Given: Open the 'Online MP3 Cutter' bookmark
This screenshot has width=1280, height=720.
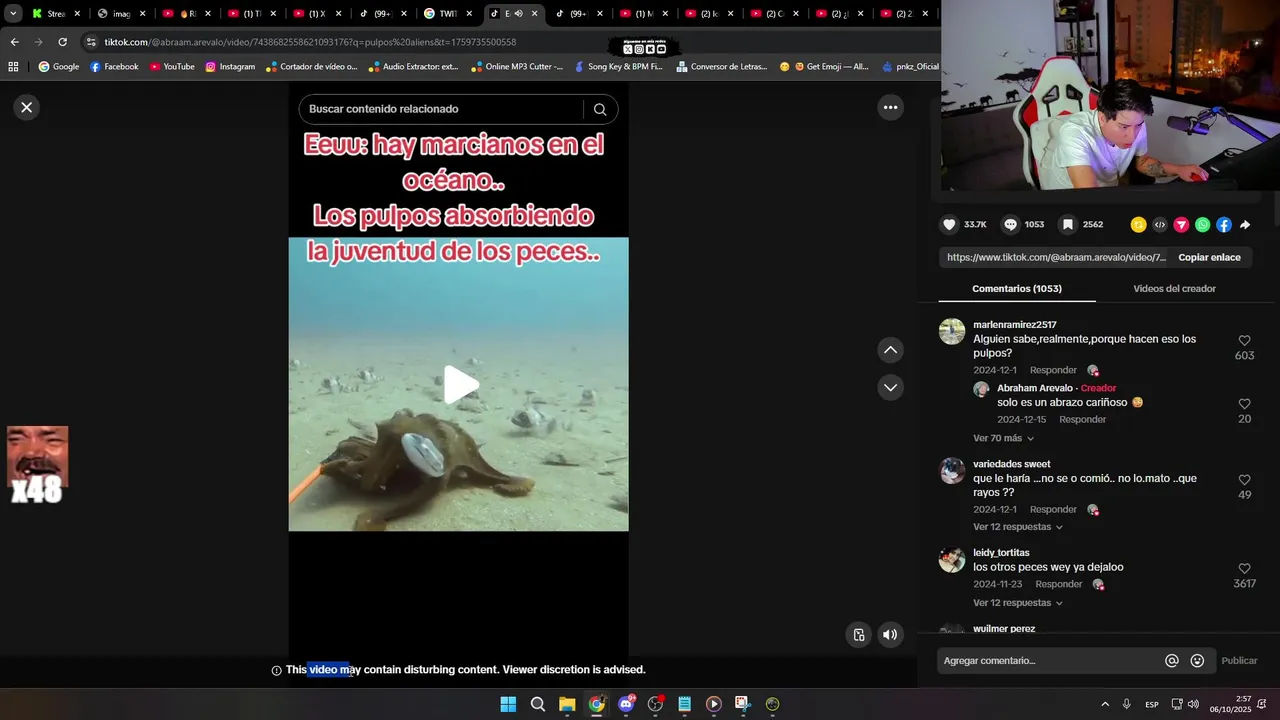Looking at the screenshot, I should pyautogui.click(x=517, y=67).
